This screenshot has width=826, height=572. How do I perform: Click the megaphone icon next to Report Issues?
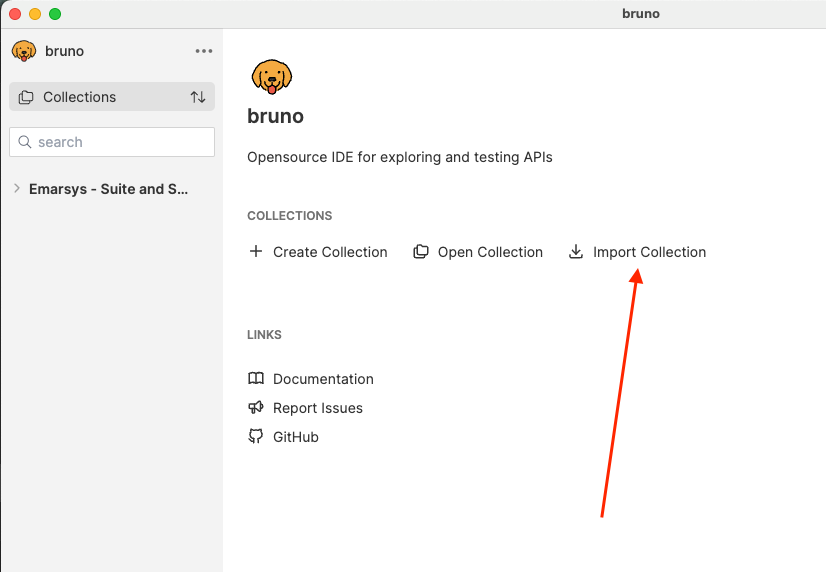(255, 407)
